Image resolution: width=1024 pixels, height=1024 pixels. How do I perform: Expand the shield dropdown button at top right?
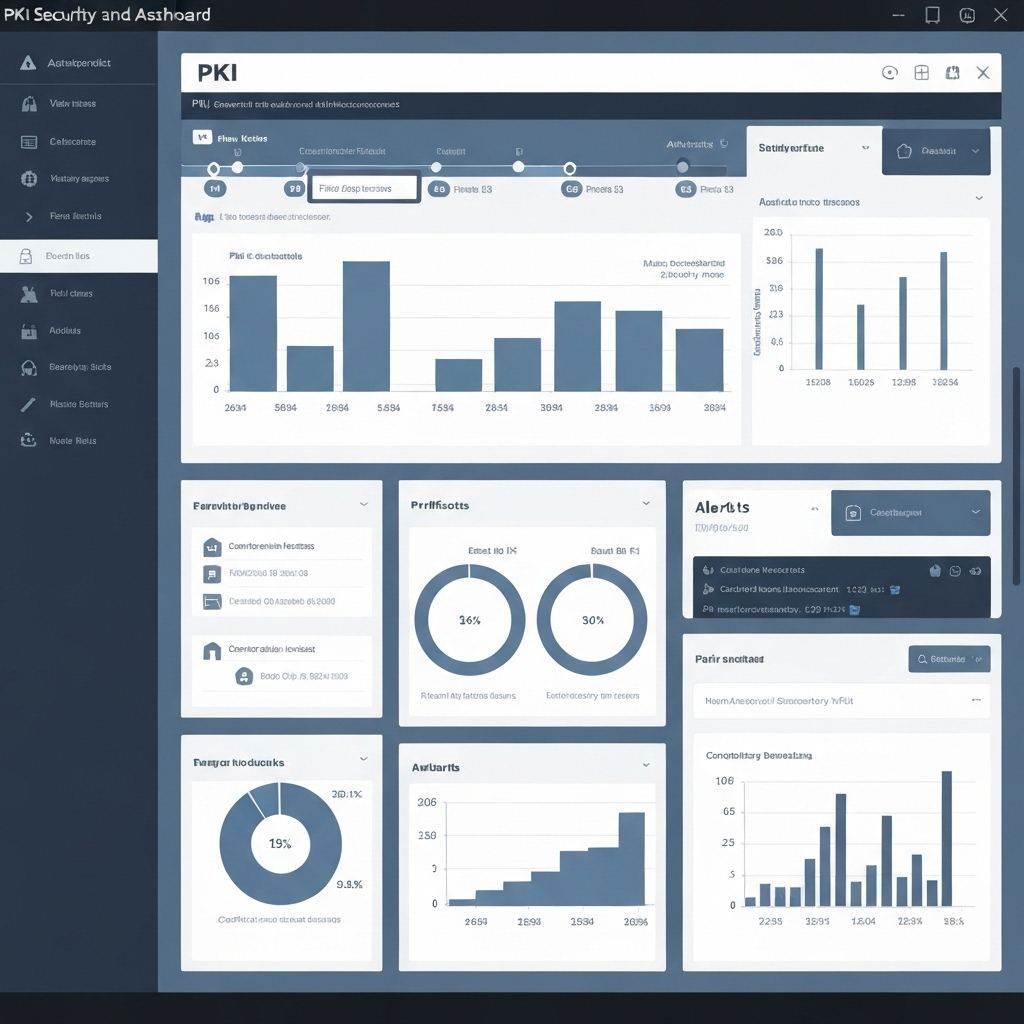coord(936,151)
